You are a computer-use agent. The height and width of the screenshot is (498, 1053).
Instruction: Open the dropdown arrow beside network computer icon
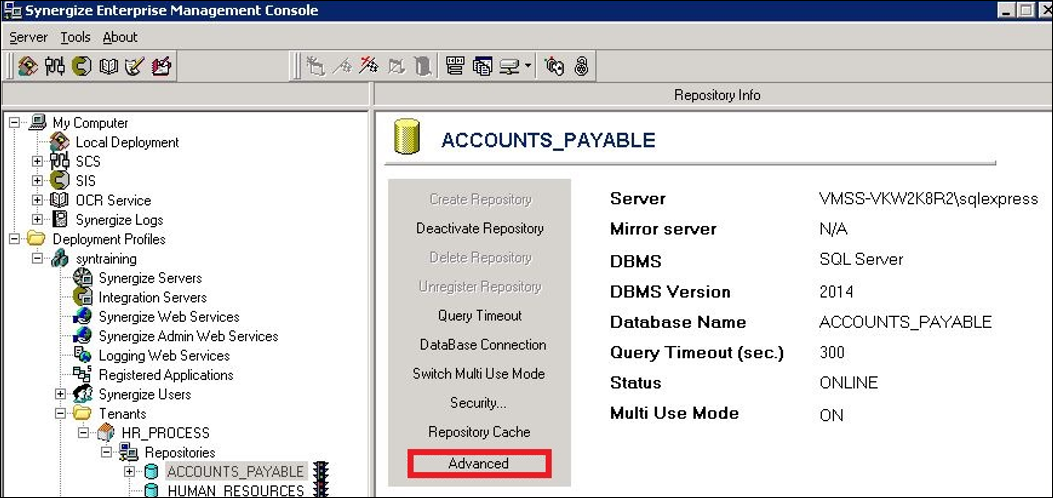[x=528, y=66]
